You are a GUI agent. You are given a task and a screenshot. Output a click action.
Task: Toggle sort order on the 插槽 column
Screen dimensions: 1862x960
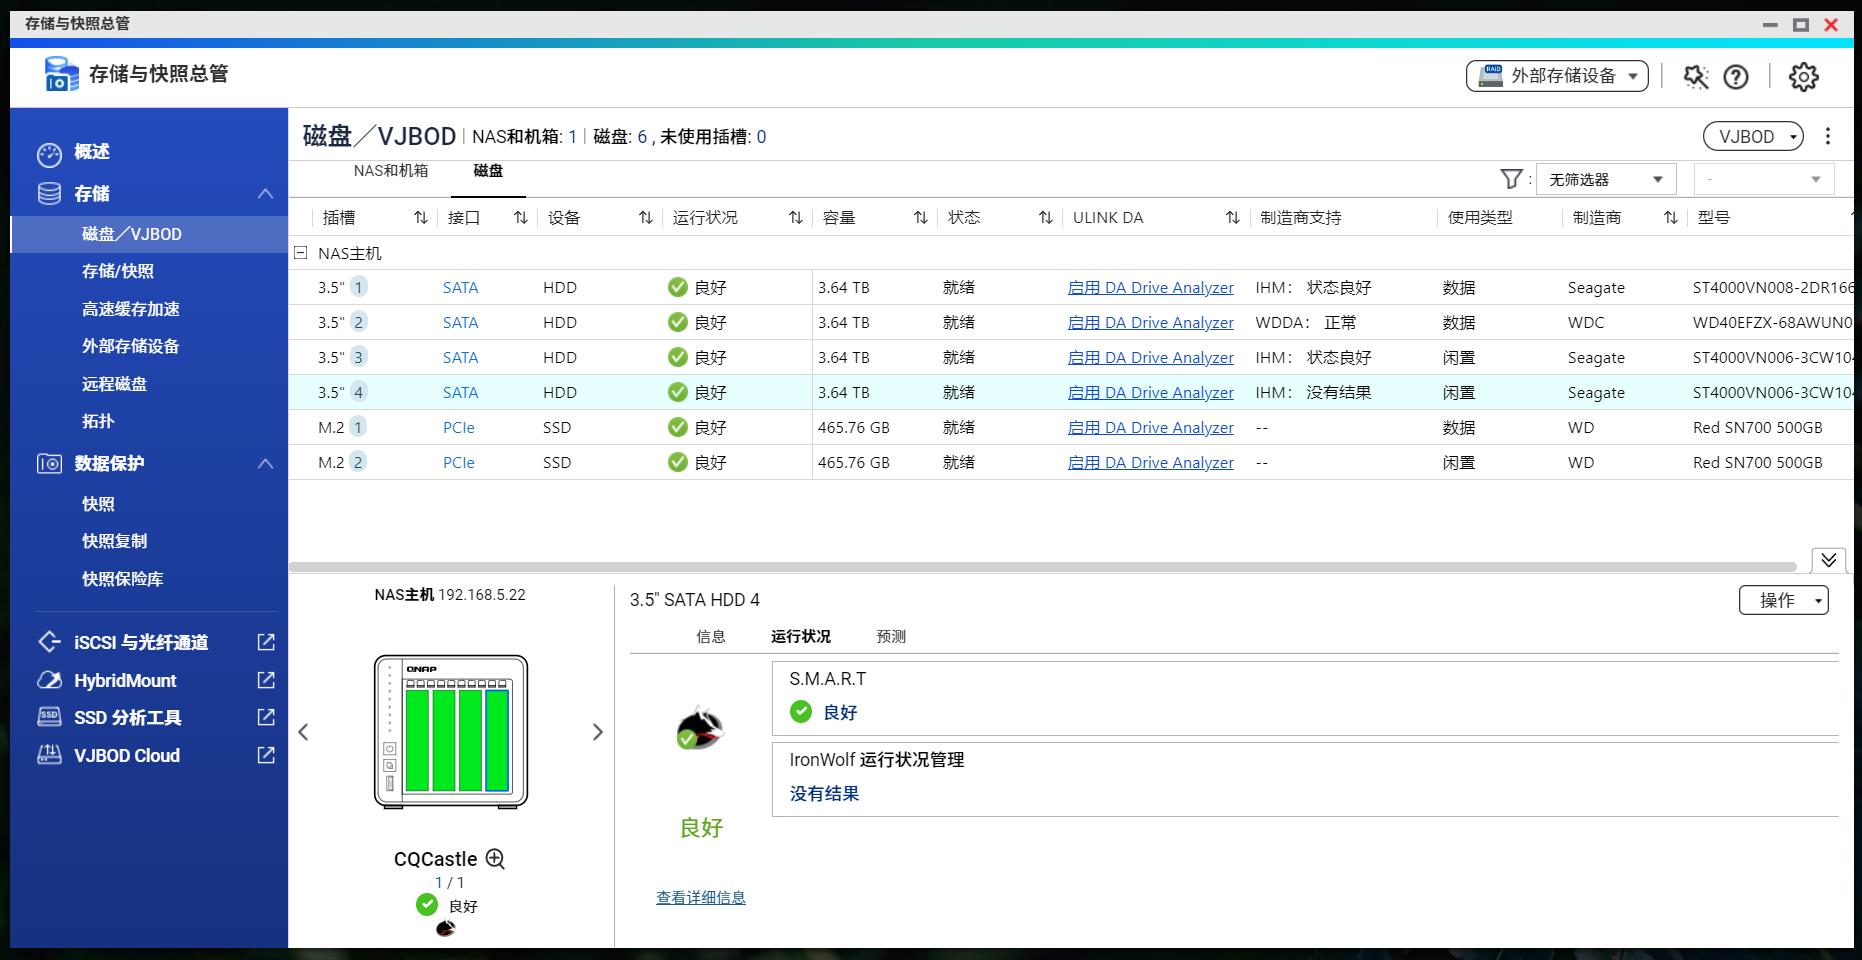click(420, 217)
